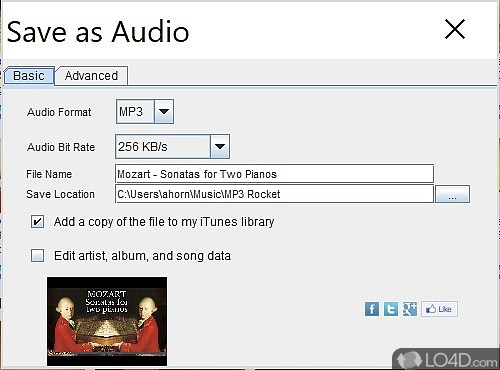Click the Facebook share icon

[x=372, y=309]
